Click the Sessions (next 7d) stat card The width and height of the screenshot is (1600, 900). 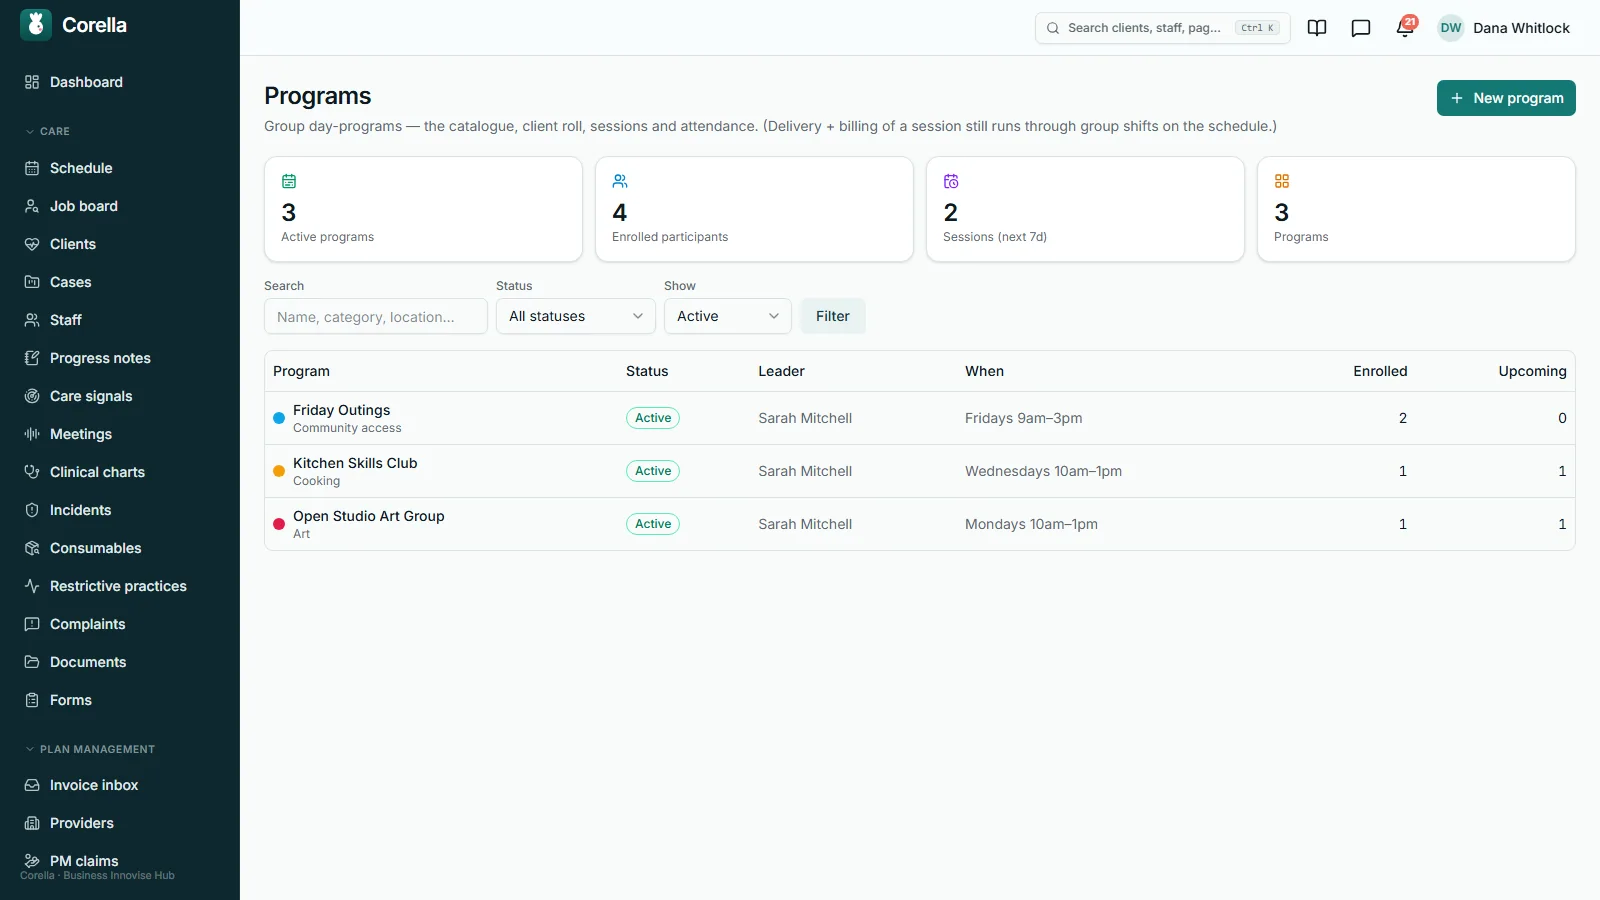[1085, 209]
